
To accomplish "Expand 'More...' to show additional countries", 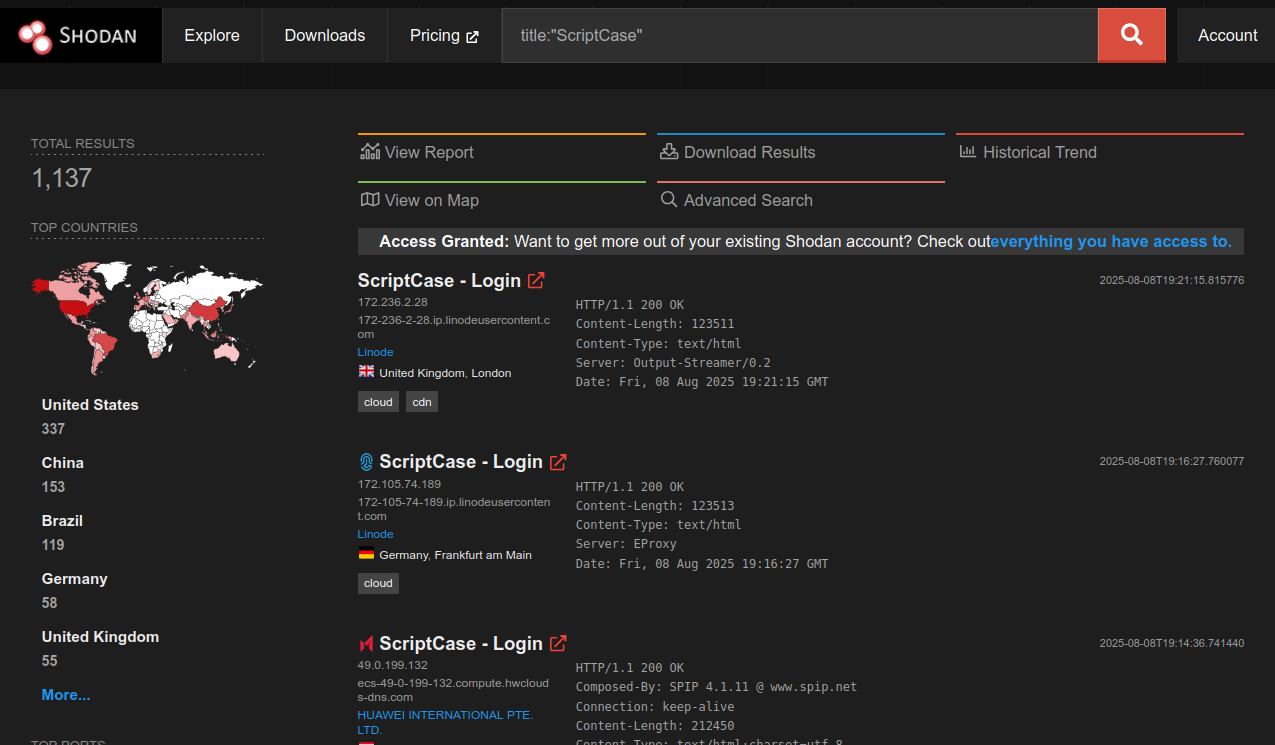I will (x=65, y=694).
